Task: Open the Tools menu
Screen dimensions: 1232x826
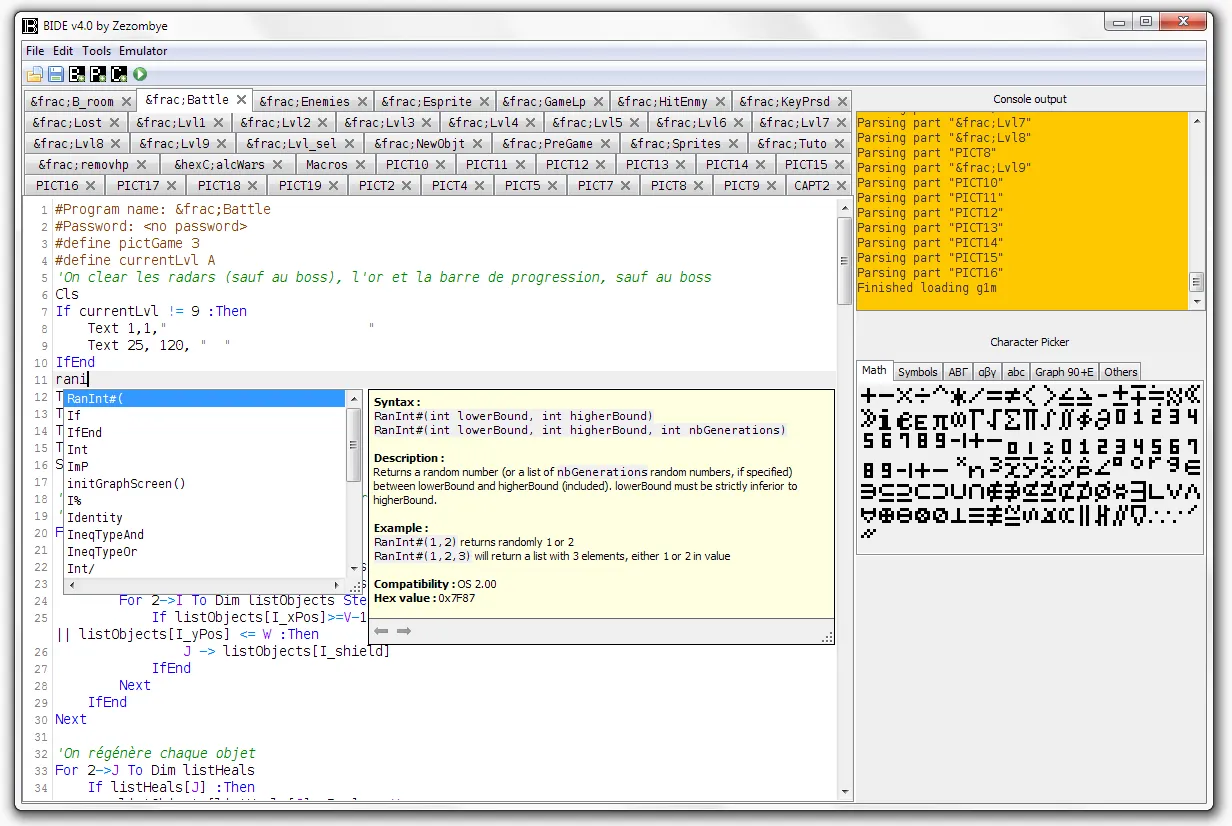Action: point(96,50)
